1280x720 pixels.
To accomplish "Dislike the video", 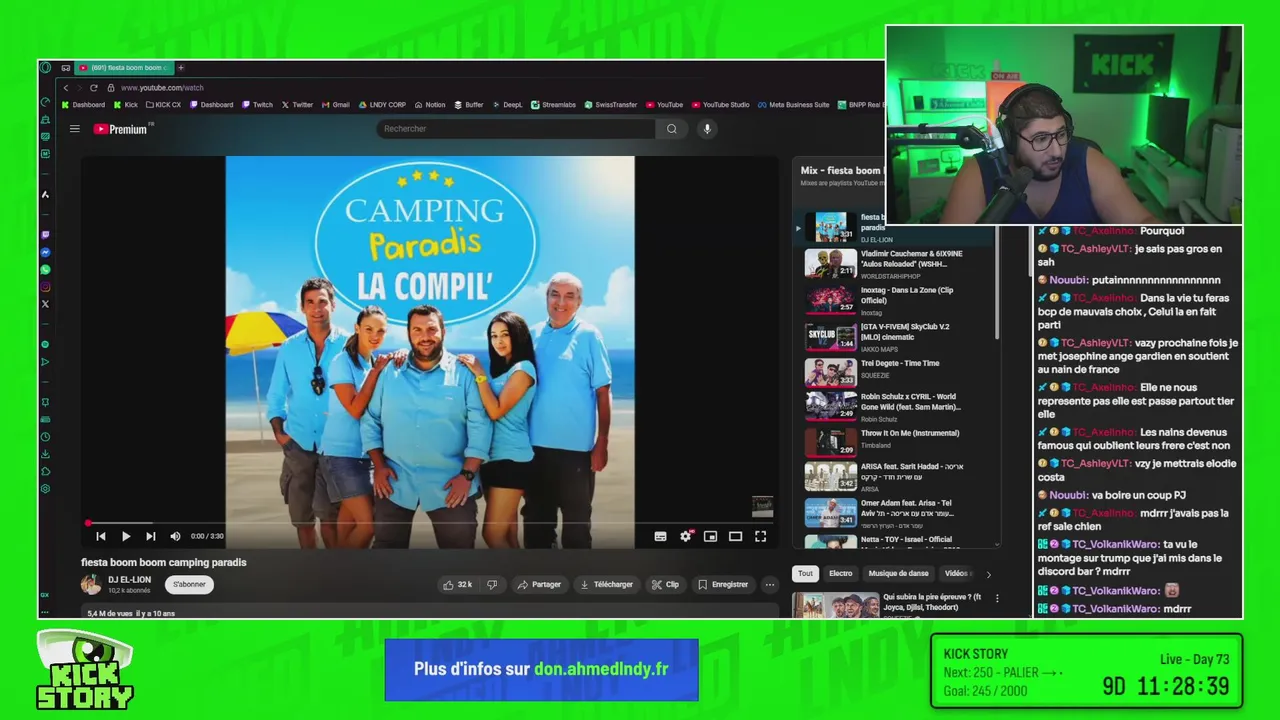I will point(492,585).
